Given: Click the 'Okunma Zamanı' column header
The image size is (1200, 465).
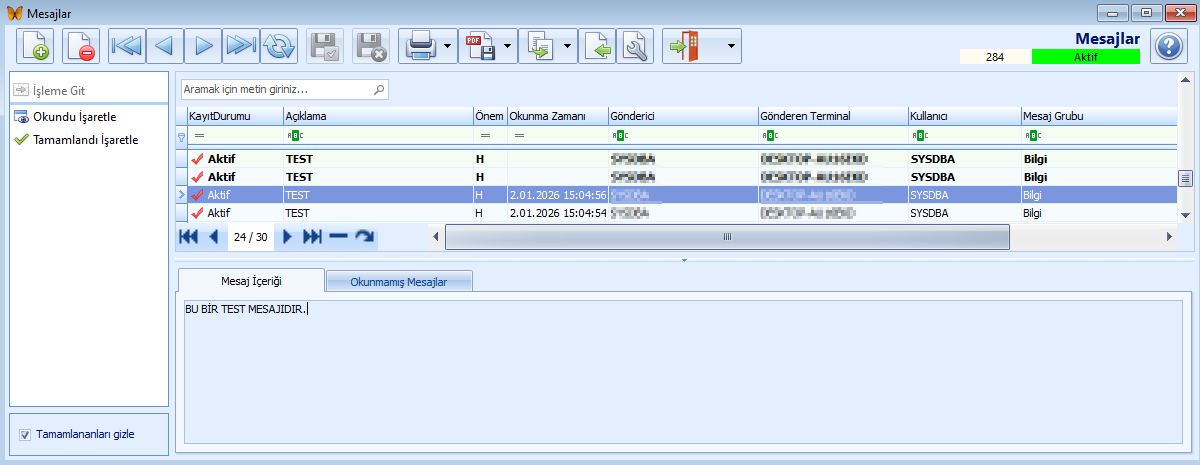Looking at the screenshot, I should [x=546, y=116].
